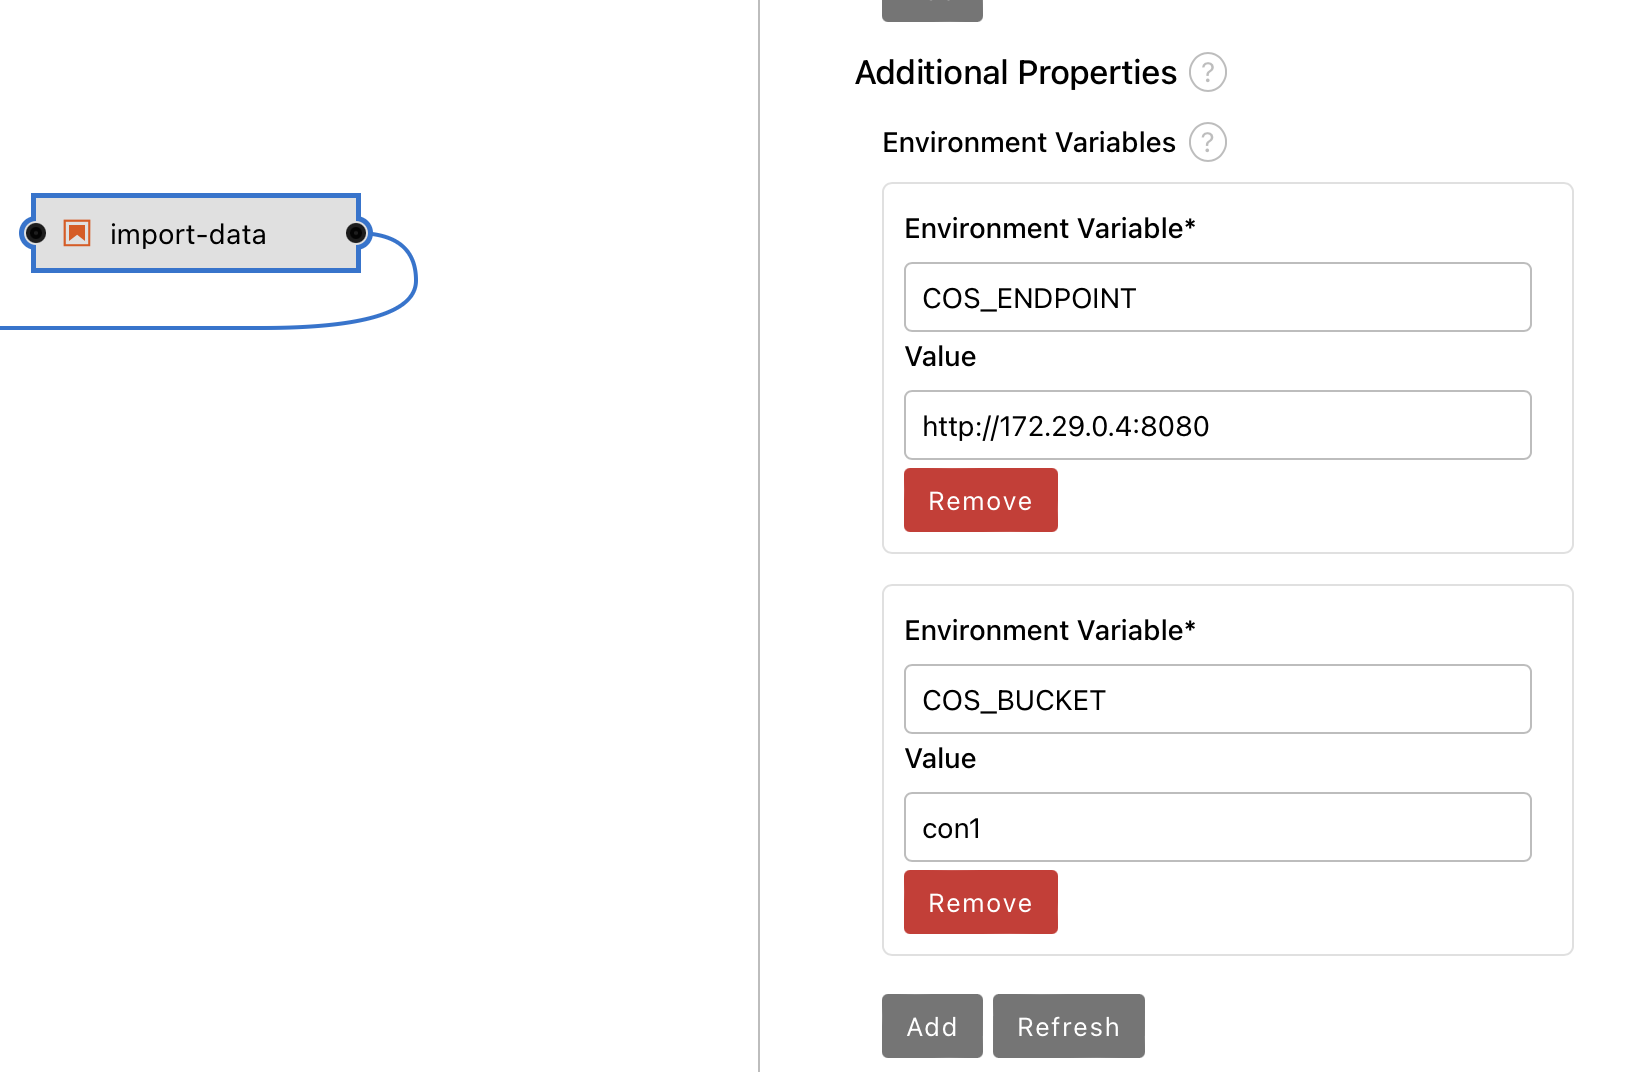The image size is (1650, 1072).
Task: Click the COS_BUCKET variable name field
Action: coord(1217,699)
